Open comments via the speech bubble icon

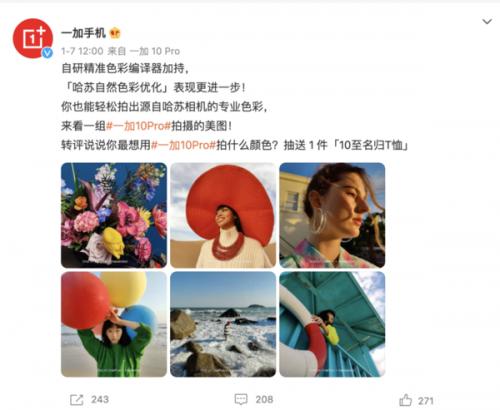pos(241,399)
